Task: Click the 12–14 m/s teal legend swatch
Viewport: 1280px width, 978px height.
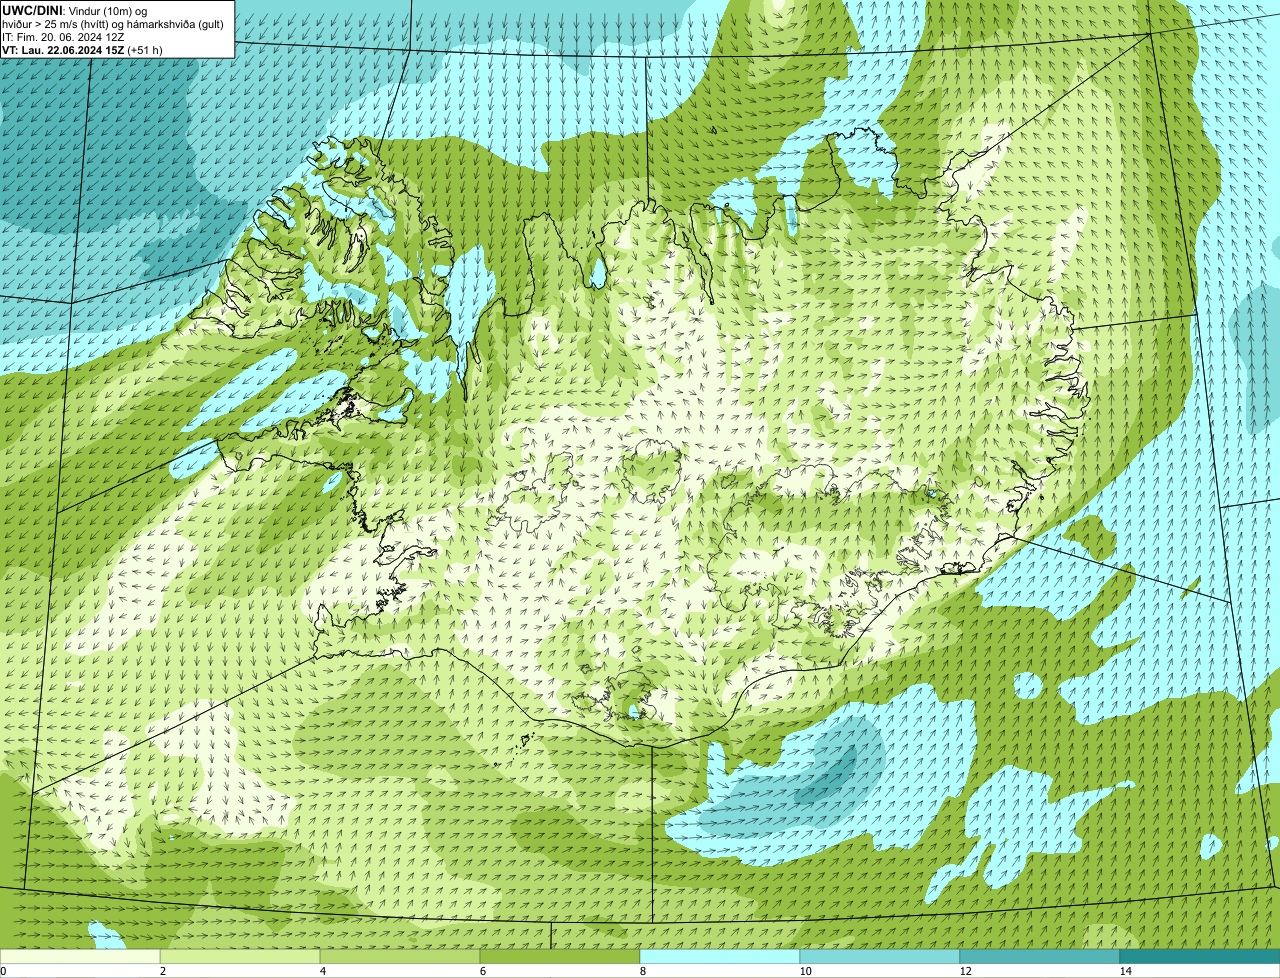Action: (1040, 956)
